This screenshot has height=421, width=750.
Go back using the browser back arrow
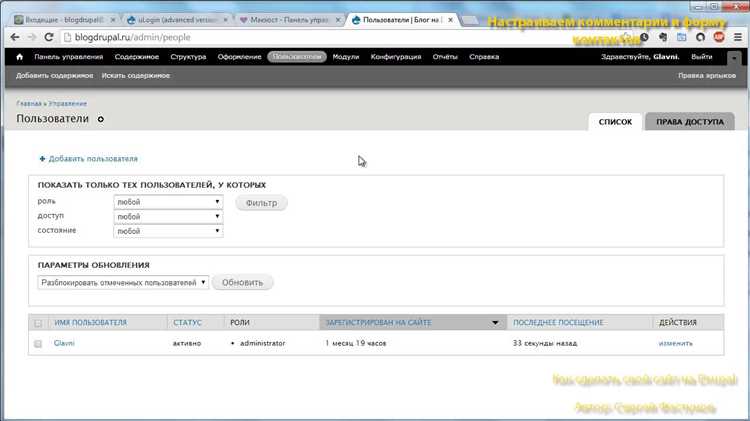coord(15,37)
